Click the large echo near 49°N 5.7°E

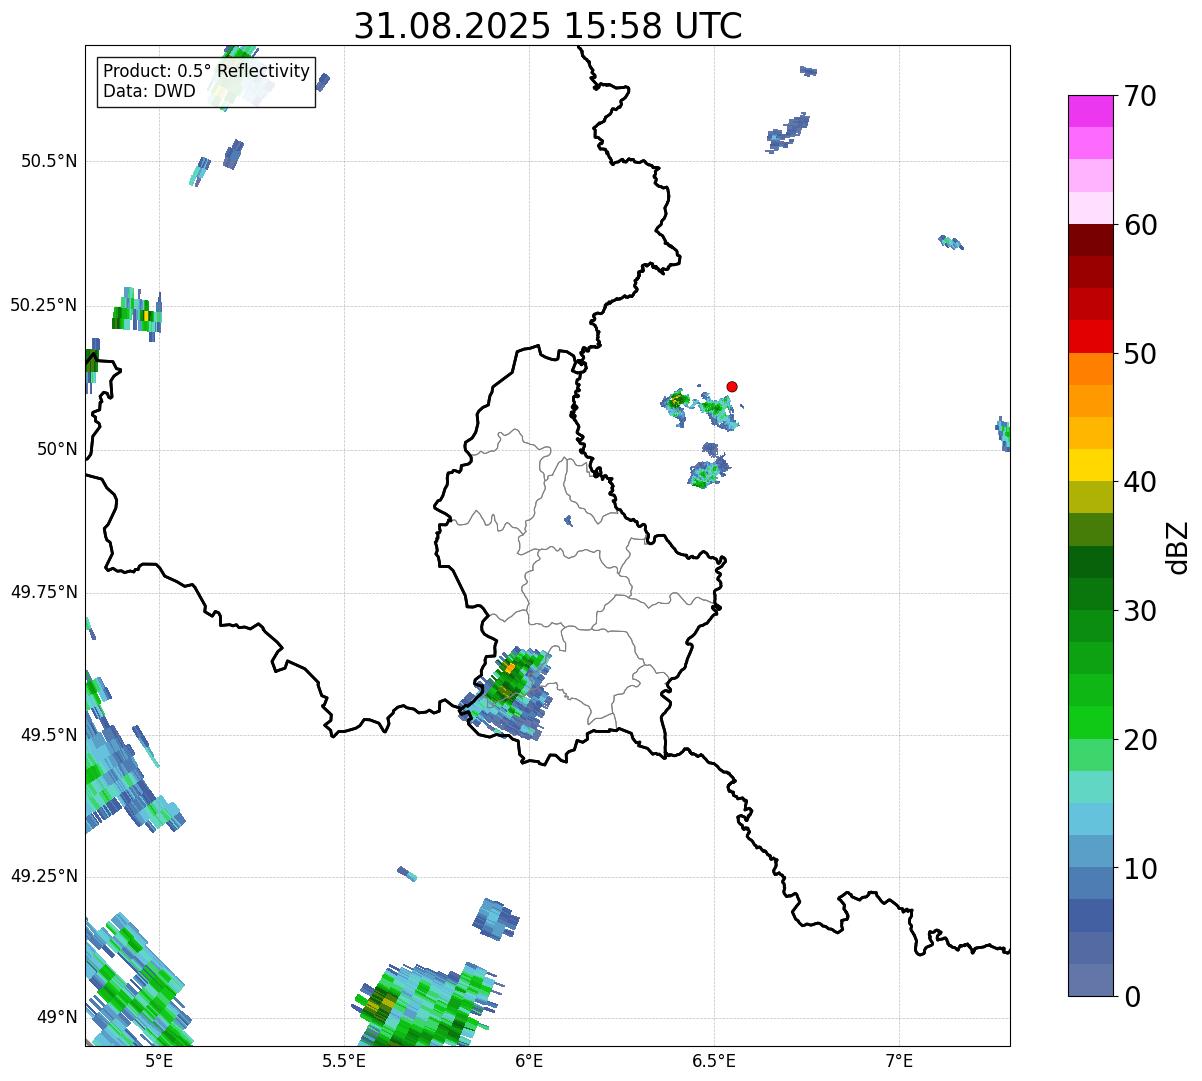point(428,1005)
